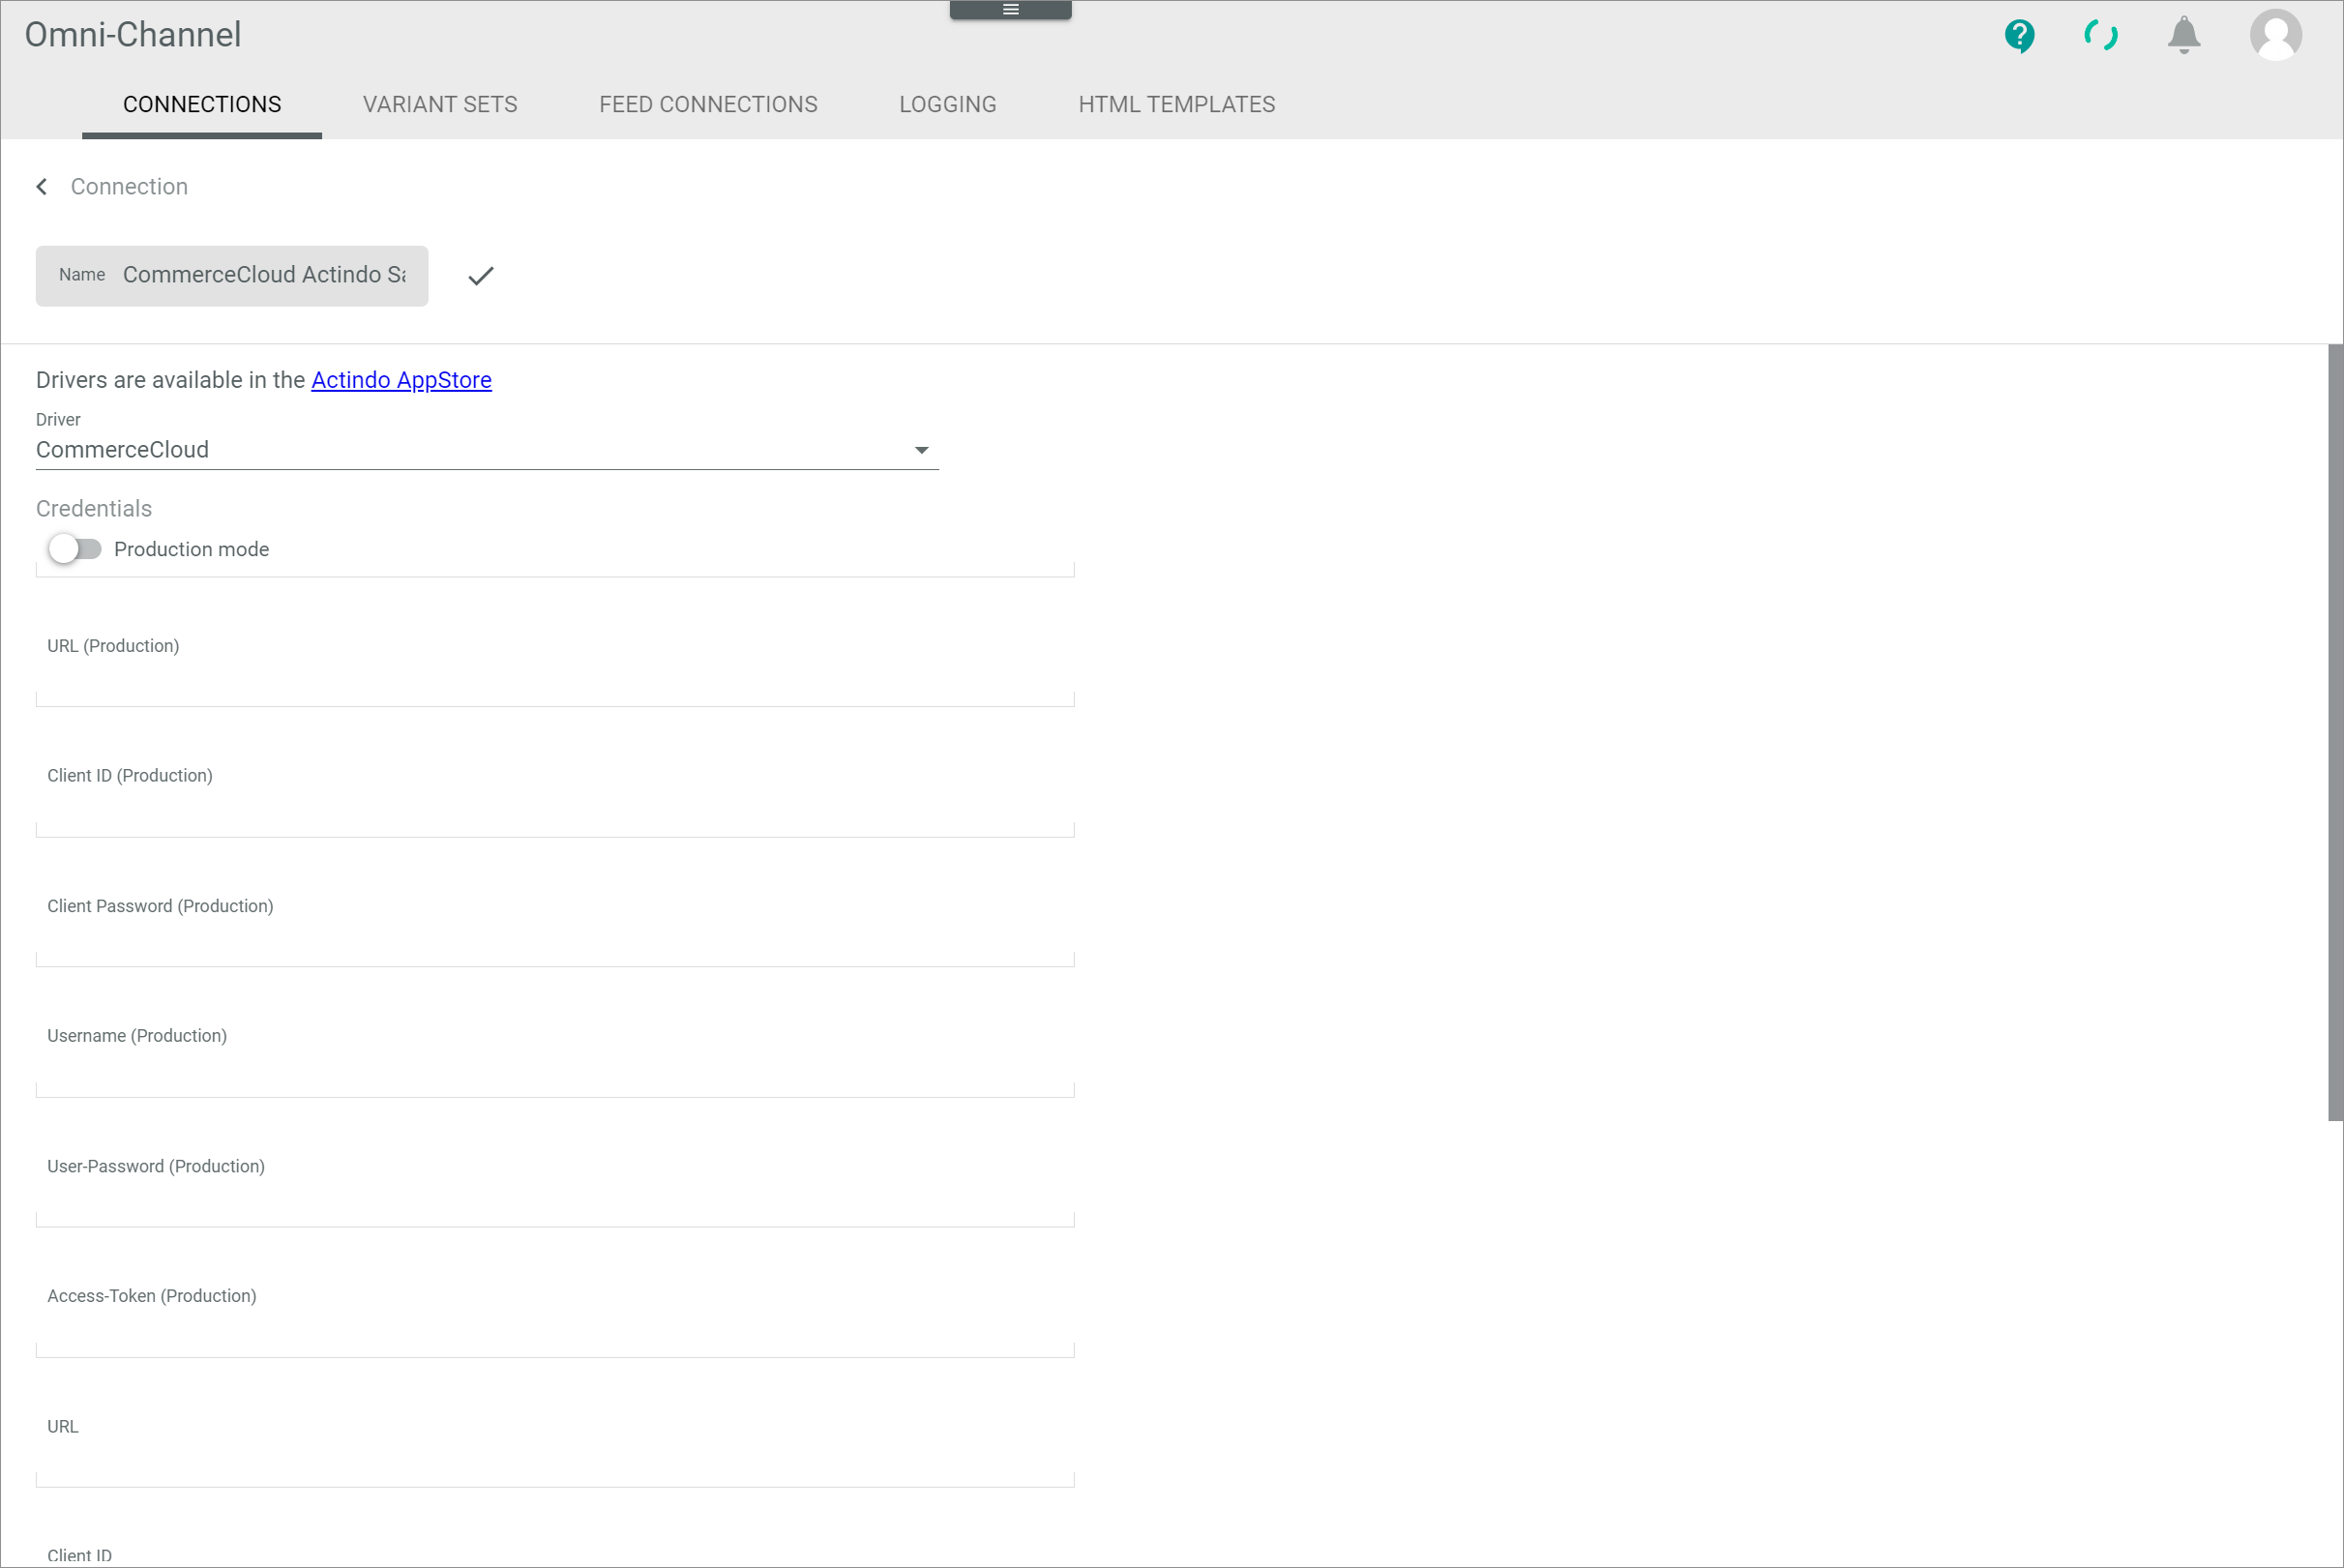2344x1568 pixels.
Task: Click the Credentials section heading
Action: (94, 509)
